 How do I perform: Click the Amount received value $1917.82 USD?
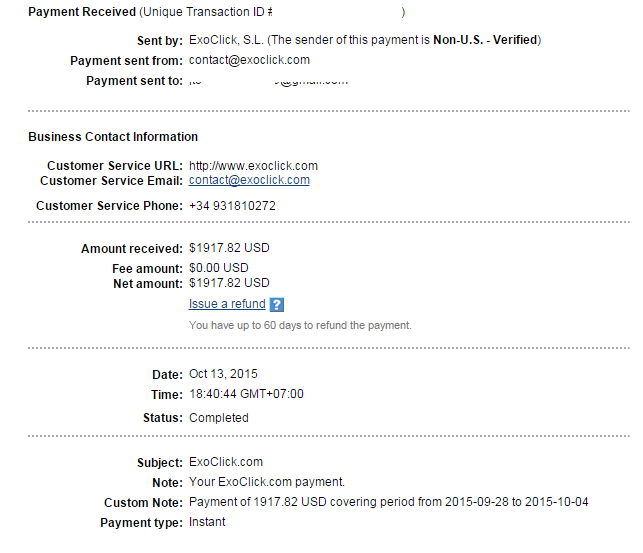[x=229, y=248]
